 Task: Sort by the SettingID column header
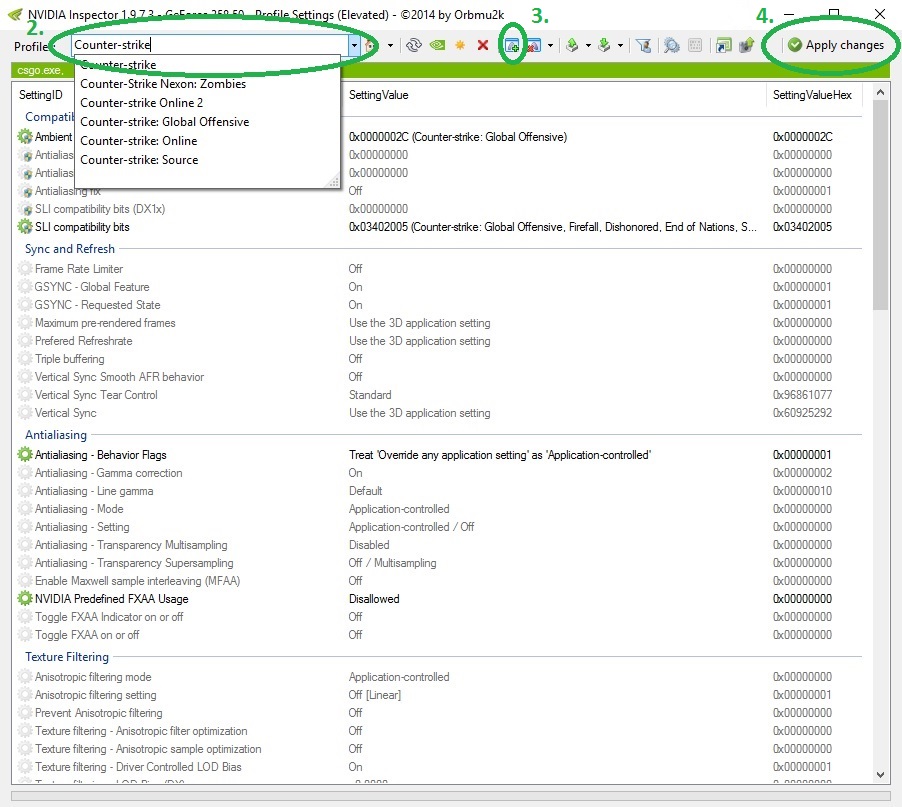[x=41, y=95]
